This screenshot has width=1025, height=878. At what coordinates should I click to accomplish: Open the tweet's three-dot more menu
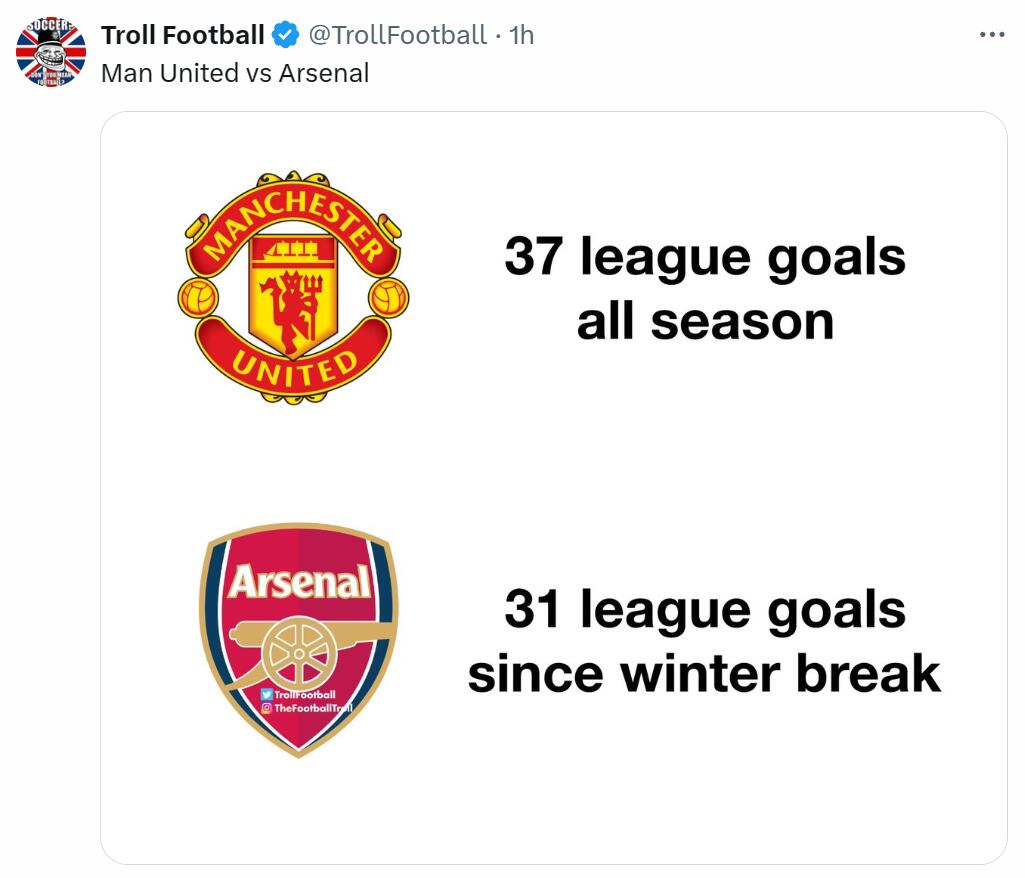(991, 35)
